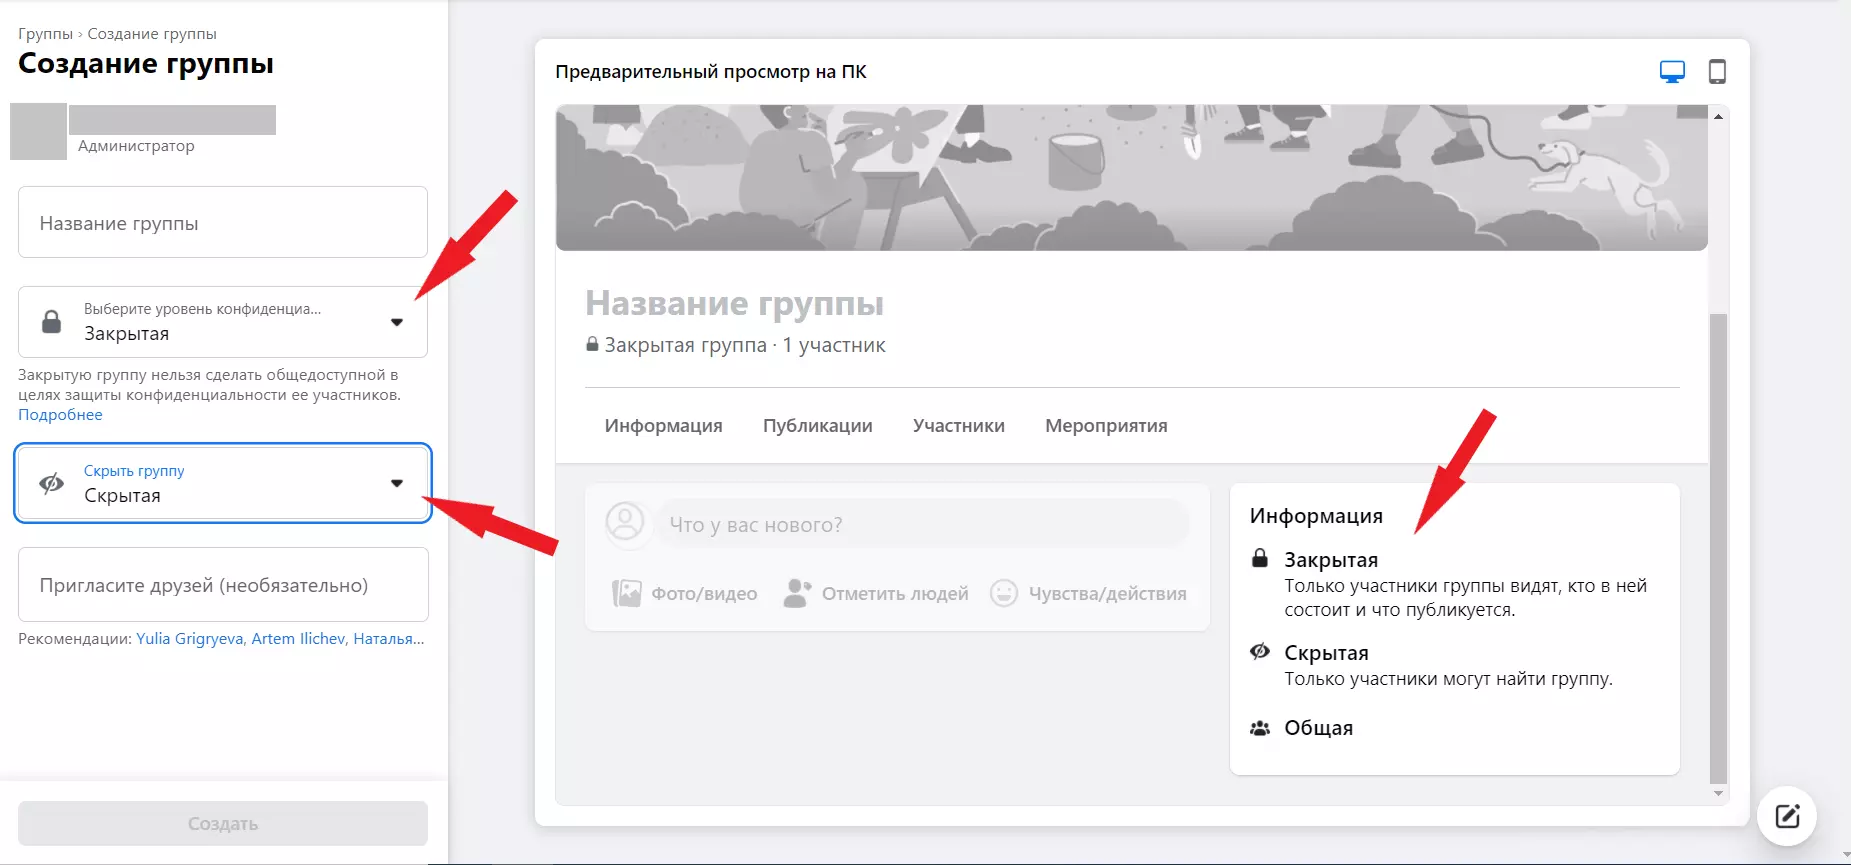Open the compose message pencil icon

pyautogui.click(x=1787, y=816)
